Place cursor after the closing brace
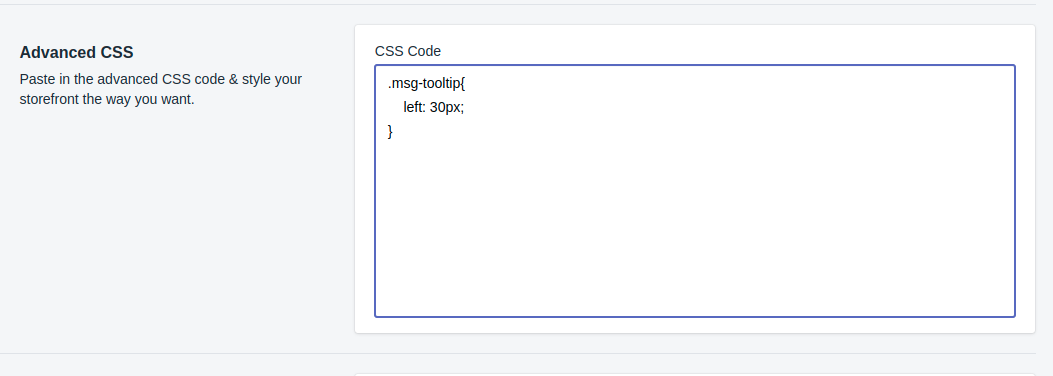This screenshot has width=1053, height=376. [394, 132]
